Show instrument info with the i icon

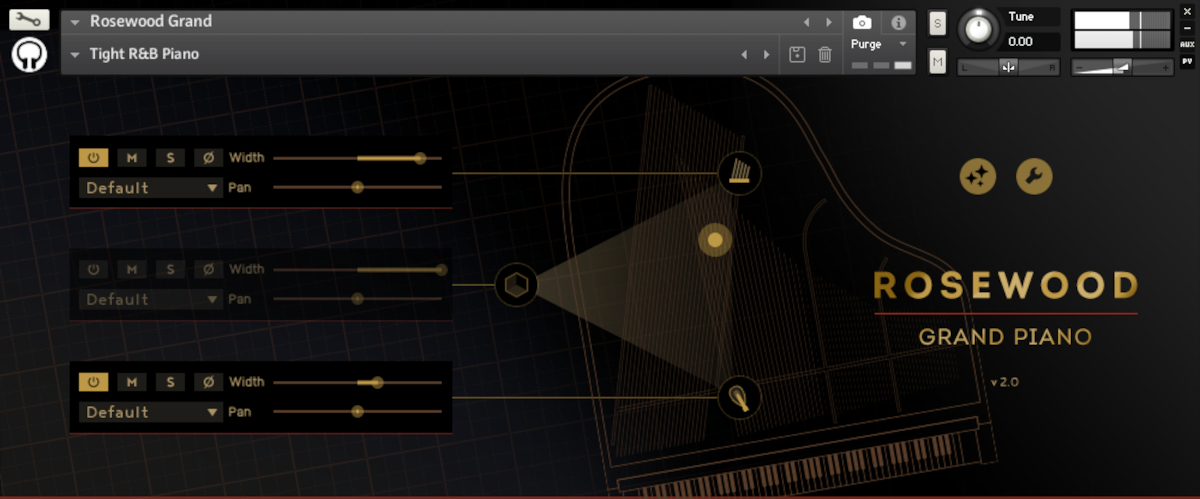[898, 22]
